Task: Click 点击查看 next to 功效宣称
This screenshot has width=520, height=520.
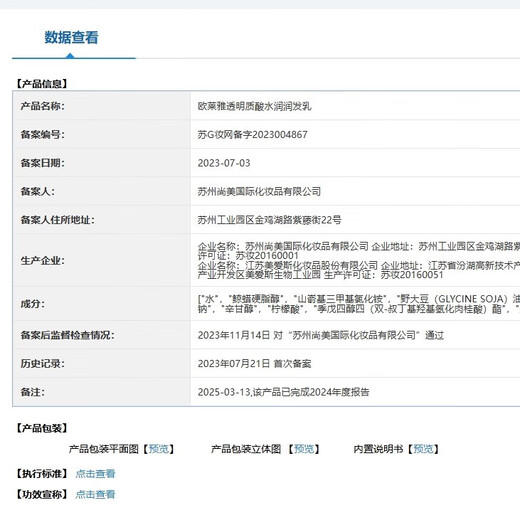Action: pyautogui.click(x=95, y=494)
